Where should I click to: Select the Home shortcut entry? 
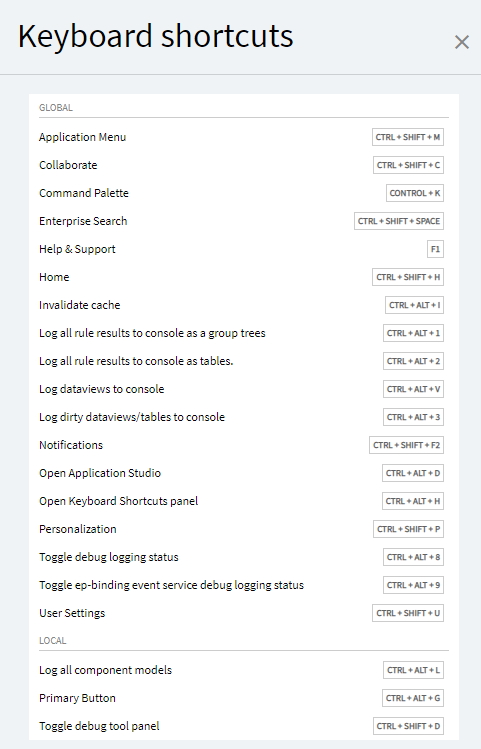click(x=244, y=277)
